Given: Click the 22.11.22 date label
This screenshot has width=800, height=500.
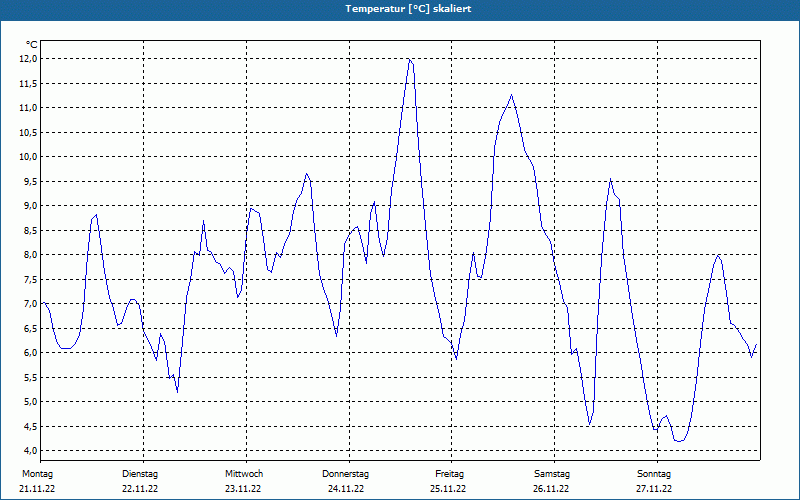Looking at the screenshot, I should [x=140, y=489].
